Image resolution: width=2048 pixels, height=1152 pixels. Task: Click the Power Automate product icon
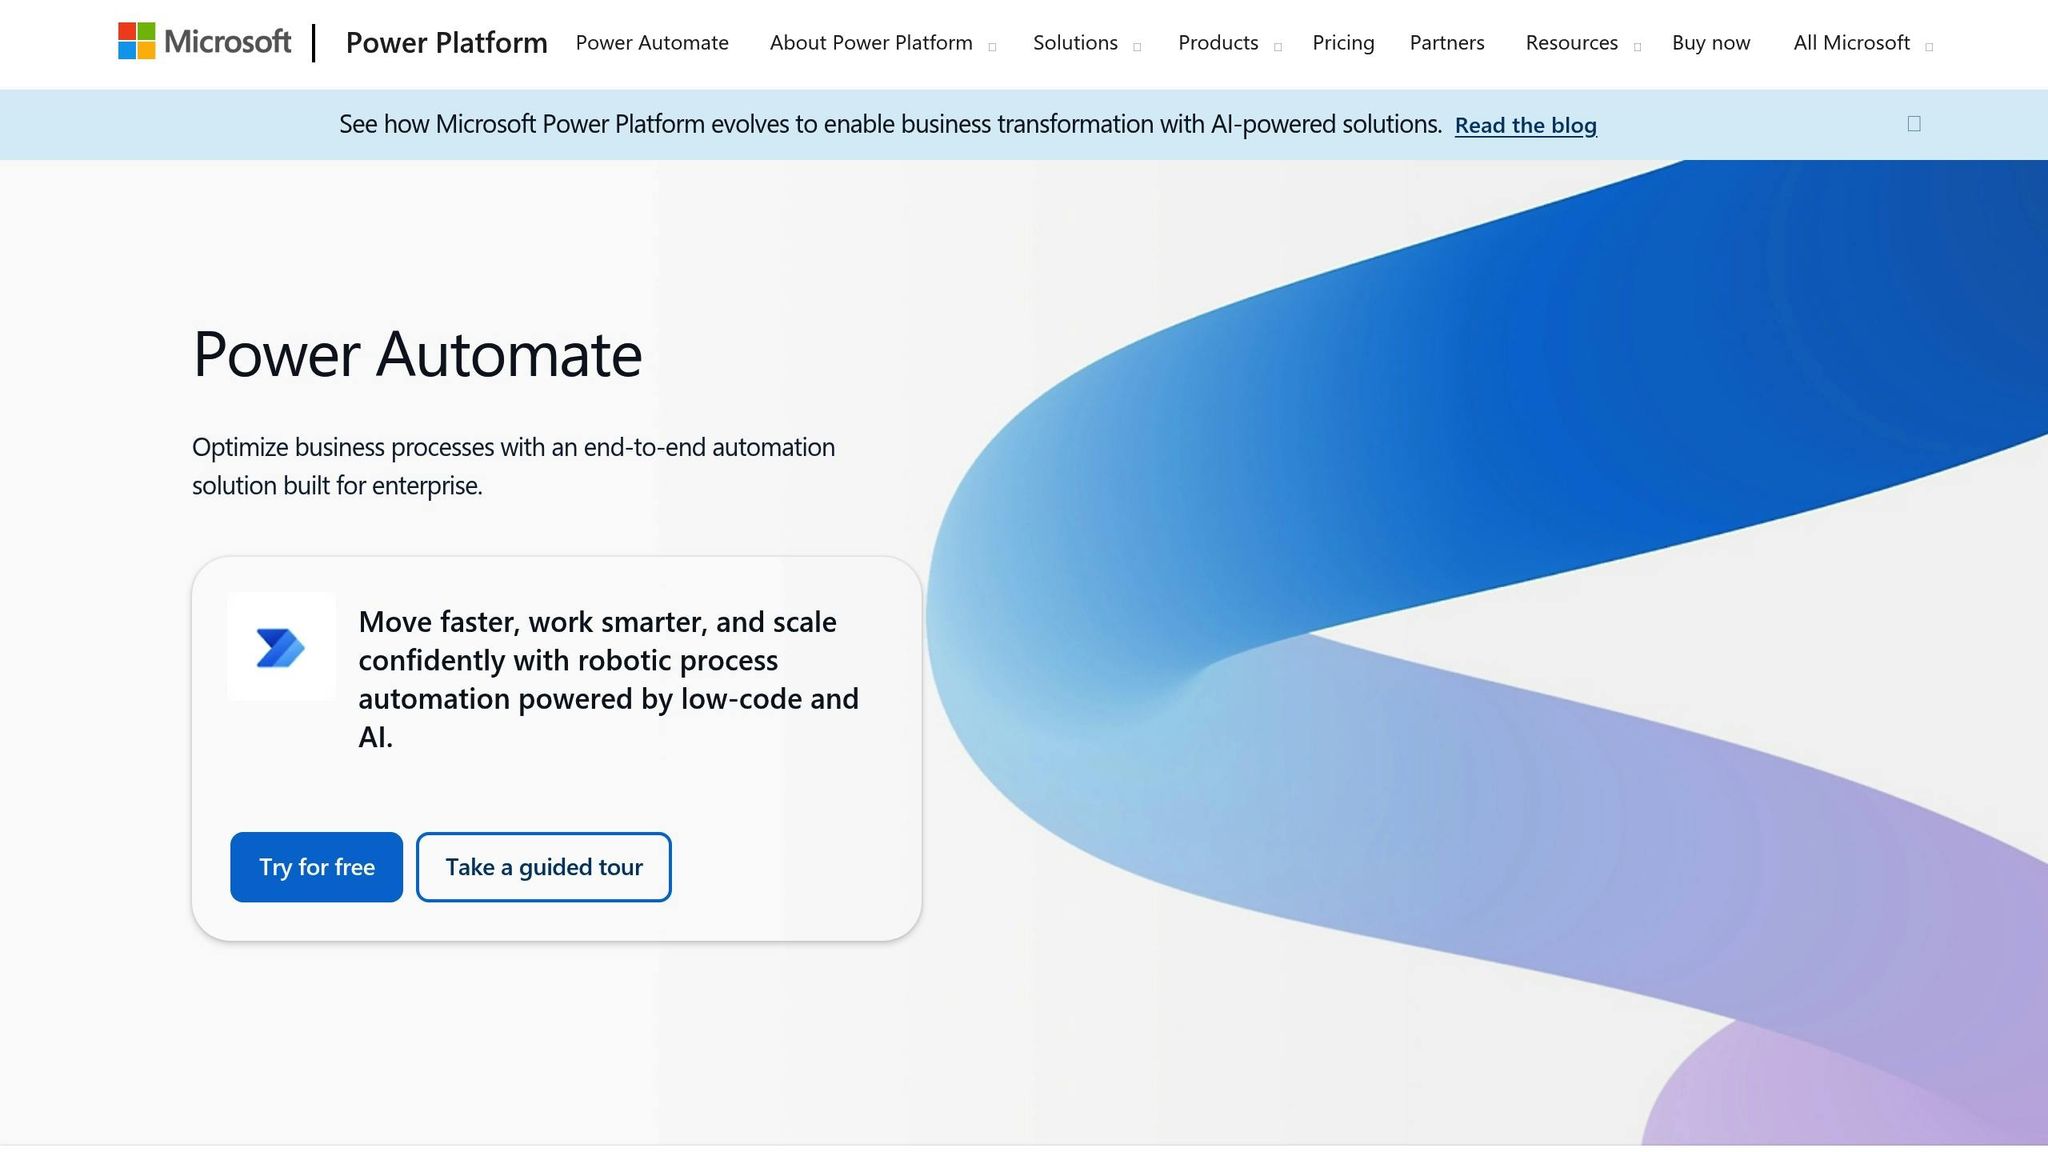282,648
